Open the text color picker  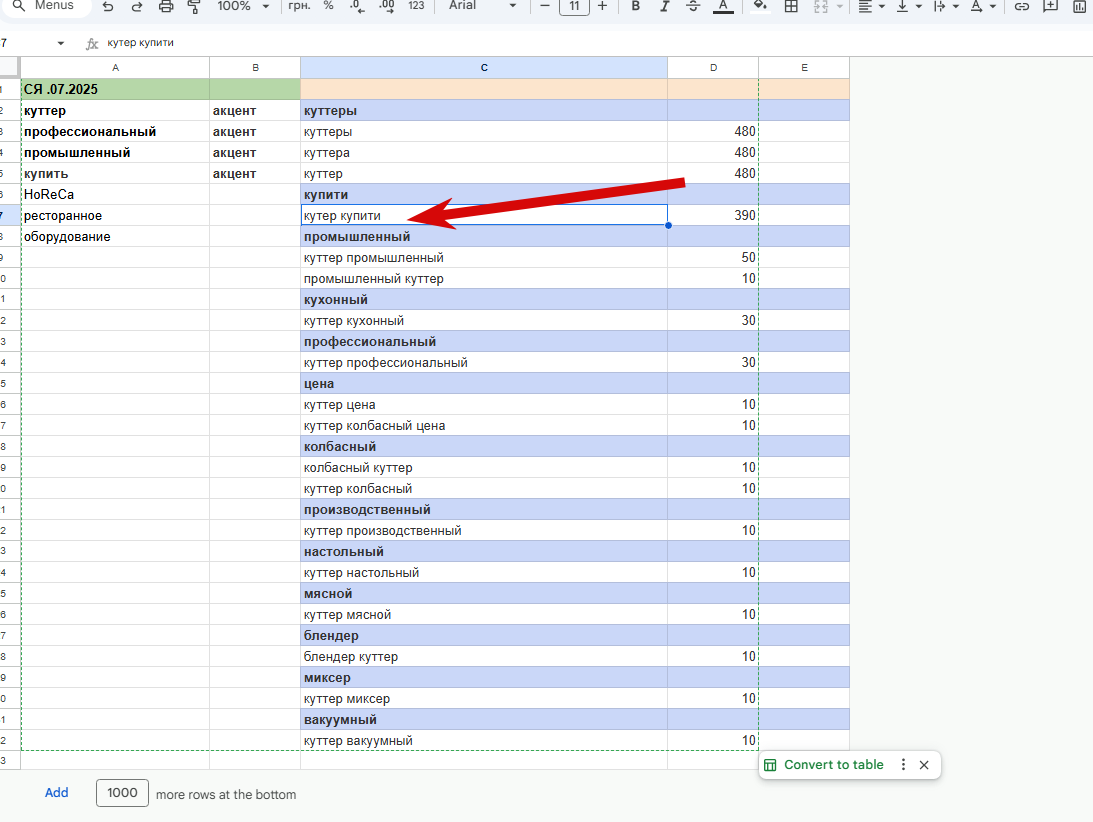pyautogui.click(x=723, y=6)
